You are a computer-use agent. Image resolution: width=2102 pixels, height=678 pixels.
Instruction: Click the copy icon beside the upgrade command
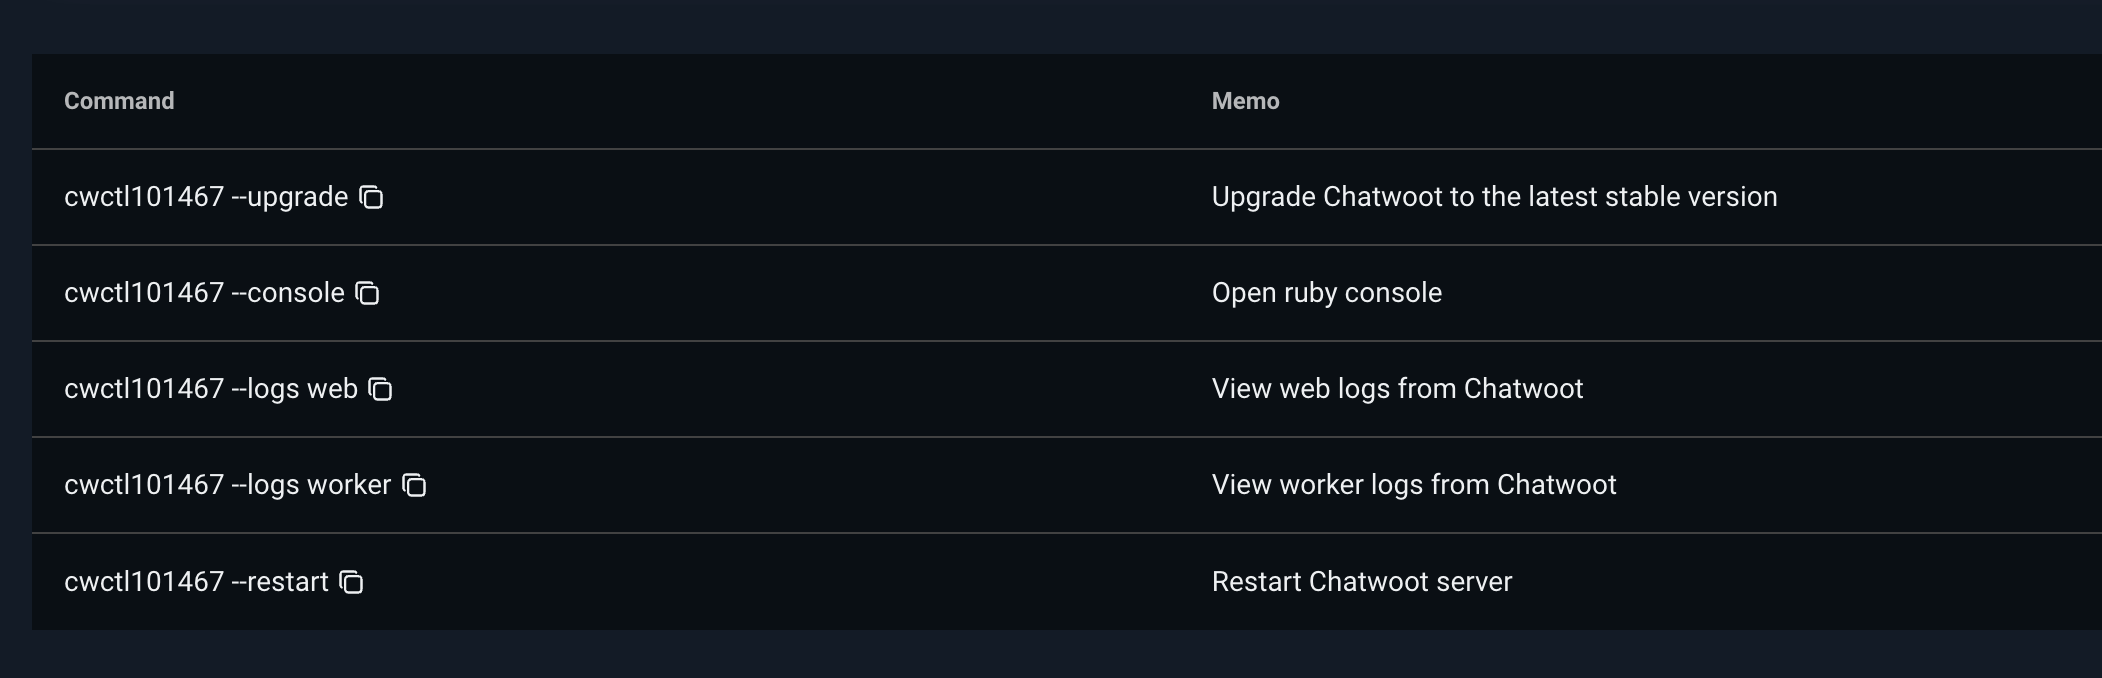click(x=372, y=197)
